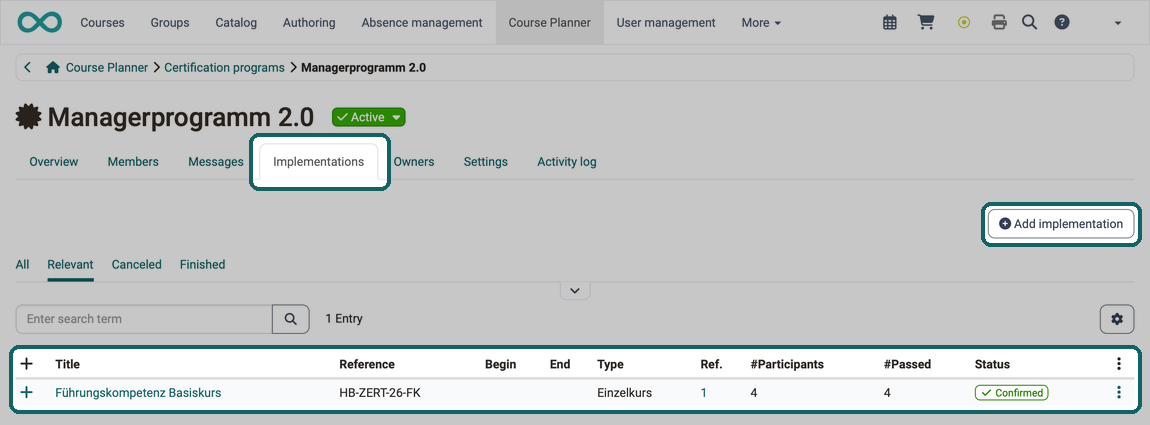The height and width of the screenshot is (425, 1150).
Task: Sort by the #Passed column header
Action: [x=907, y=364]
